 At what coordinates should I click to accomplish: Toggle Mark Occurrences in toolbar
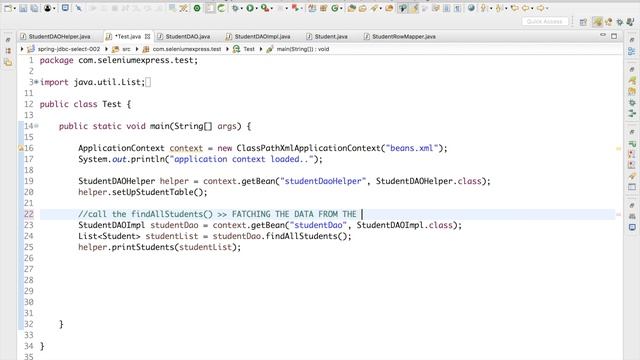pyautogui.click(x=414, y=8)
